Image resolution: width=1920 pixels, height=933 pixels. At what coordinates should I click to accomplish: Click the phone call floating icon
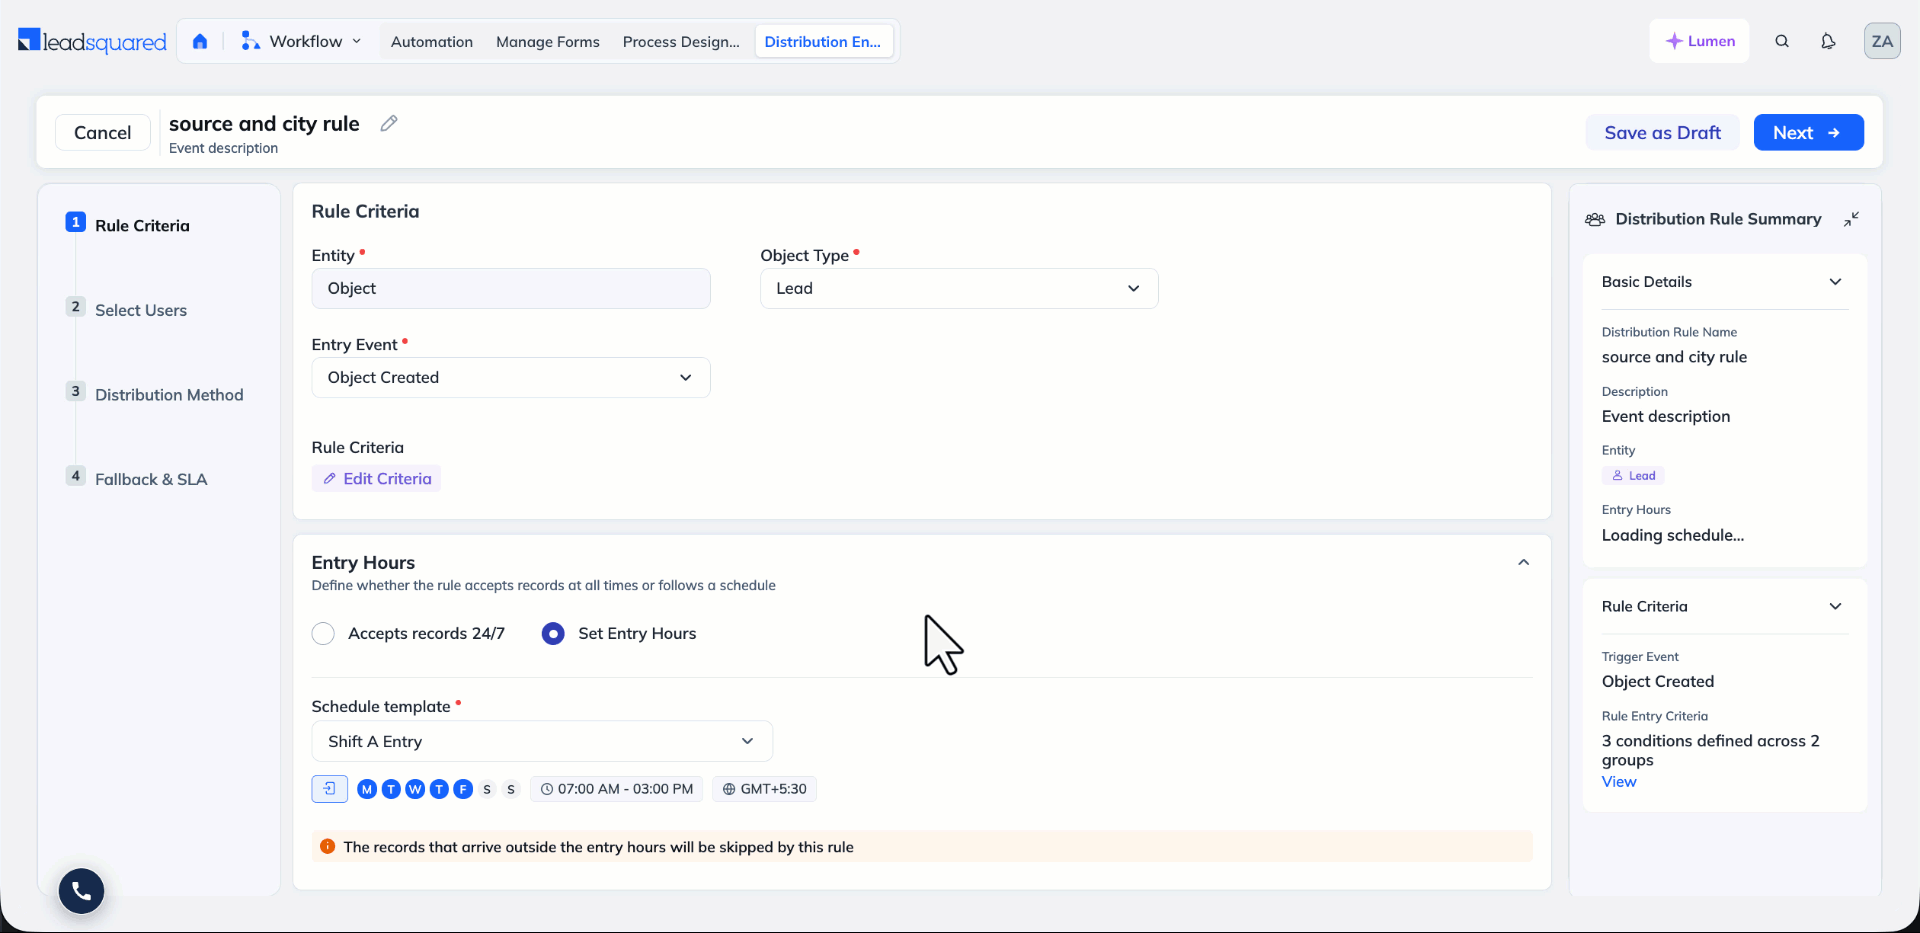pyautogui.click(x=81, y=891)
